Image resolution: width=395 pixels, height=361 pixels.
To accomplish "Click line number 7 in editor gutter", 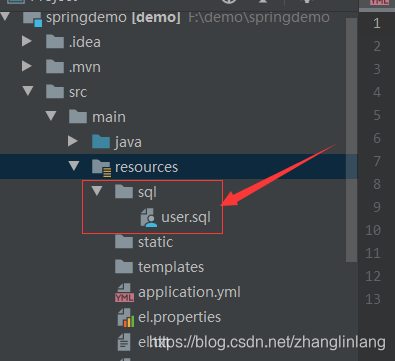I will pos(377,161).
